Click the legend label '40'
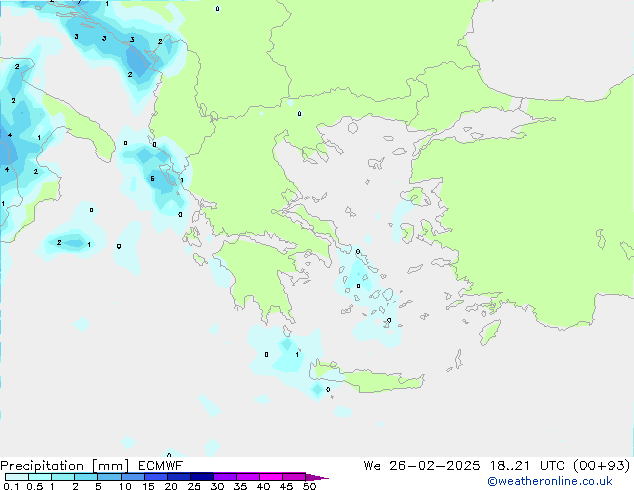Viewport: 634px width, 490px height. point(263,486)
